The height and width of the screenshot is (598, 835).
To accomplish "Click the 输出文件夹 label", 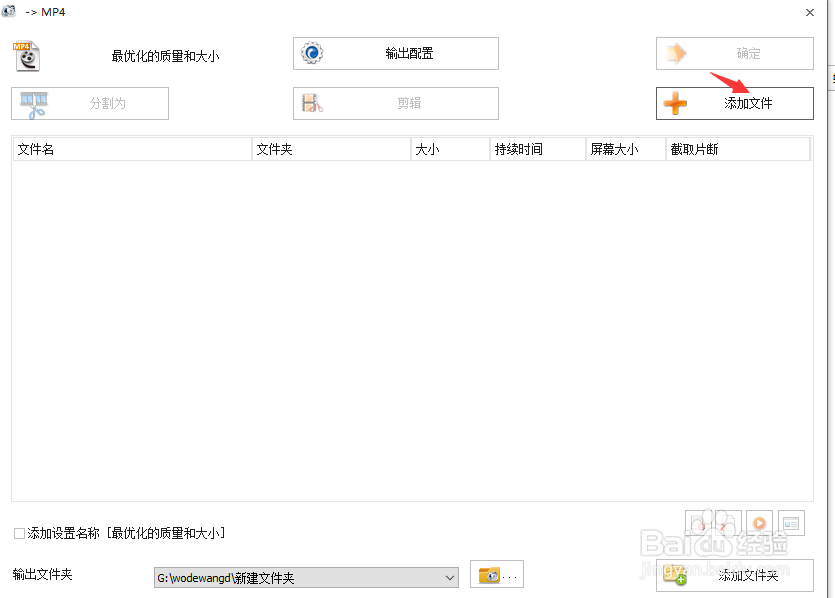I will (x=42, y=575).
